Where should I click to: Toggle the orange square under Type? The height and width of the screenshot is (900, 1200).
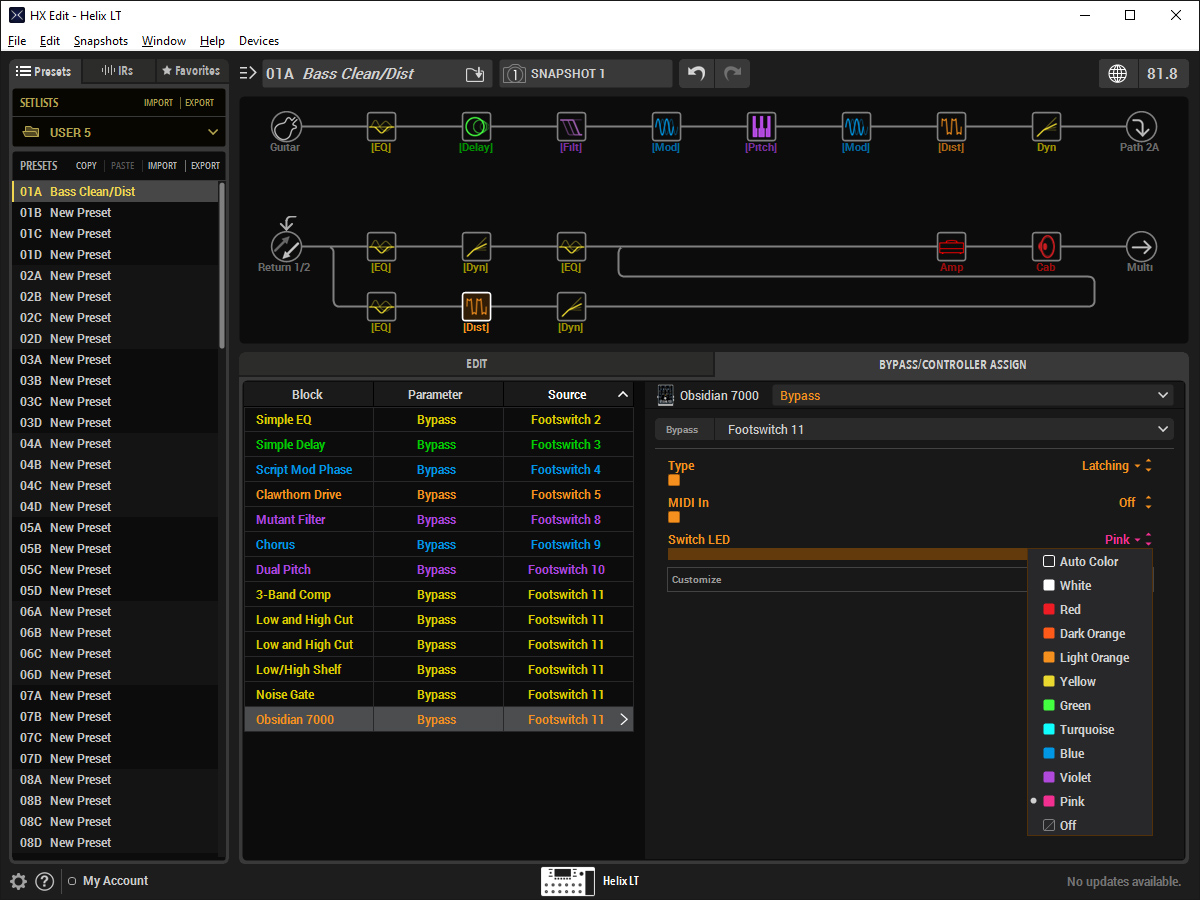coord(674,480)
